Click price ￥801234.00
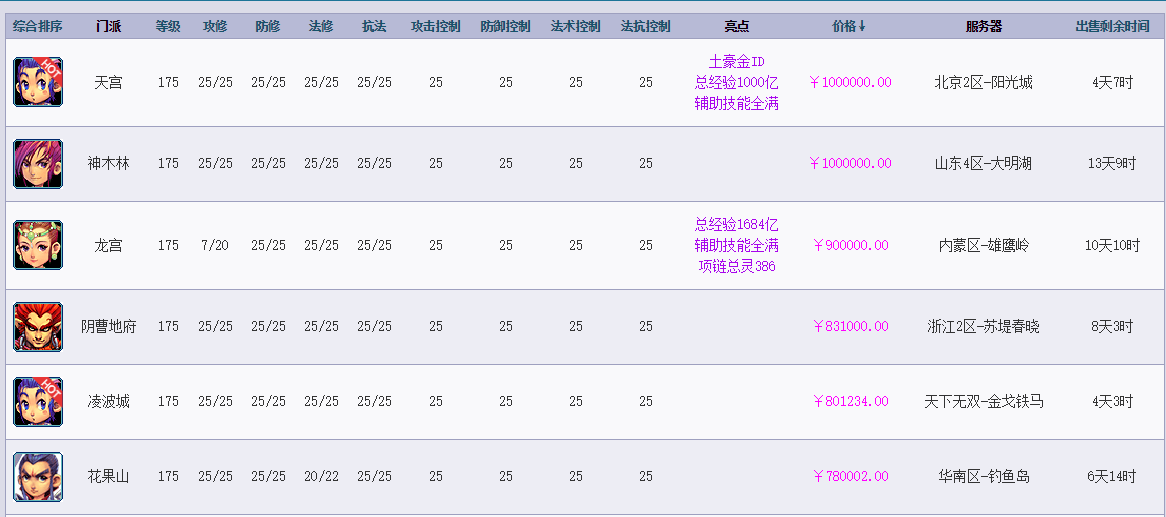Screen dimensions: 1166x517 pyautogui.click(x=850, y=402)
